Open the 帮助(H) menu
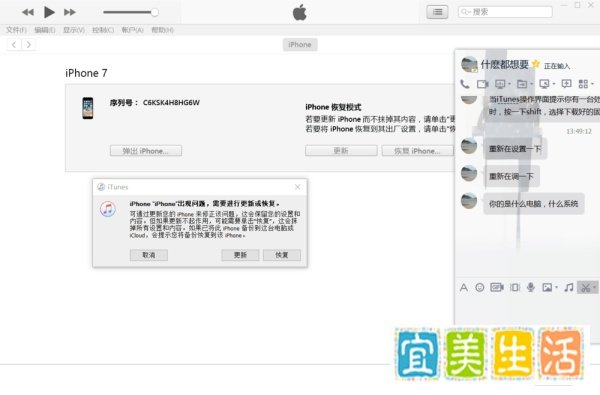 click(163, 30)
